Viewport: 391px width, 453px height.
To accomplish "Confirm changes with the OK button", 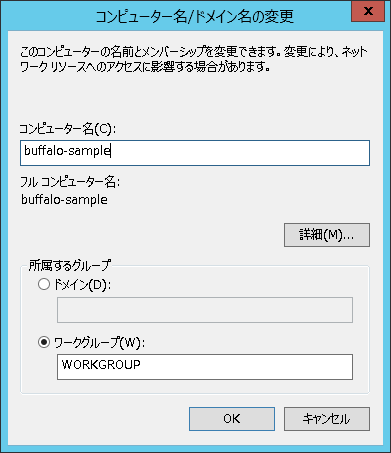I will pos(232,419).
